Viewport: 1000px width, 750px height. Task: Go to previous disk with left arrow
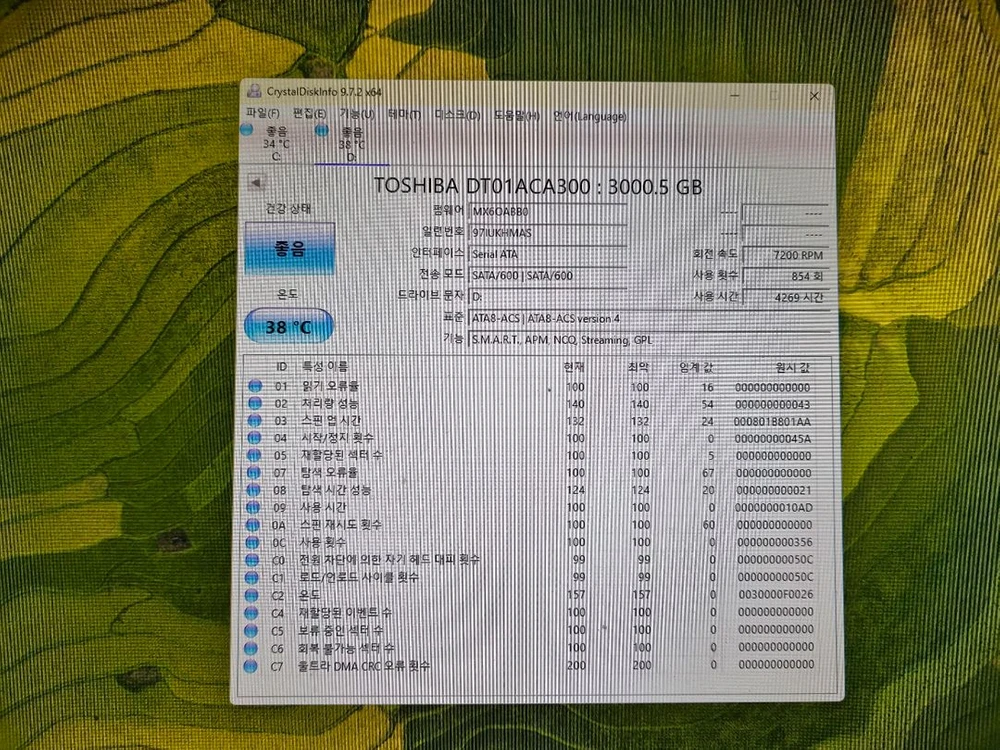[x=256, y=184]
